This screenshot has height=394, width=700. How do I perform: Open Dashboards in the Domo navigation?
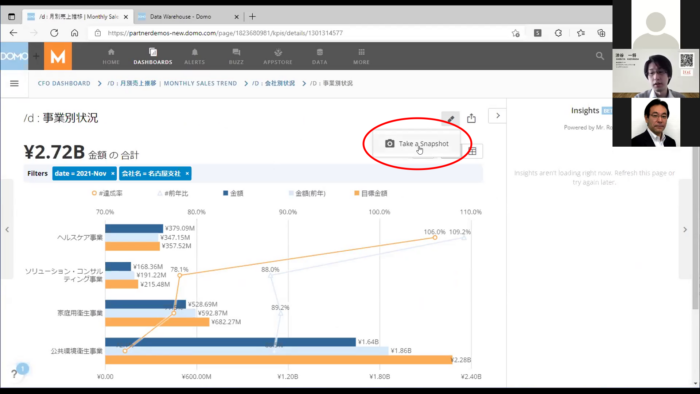click(x=153, y=57)
